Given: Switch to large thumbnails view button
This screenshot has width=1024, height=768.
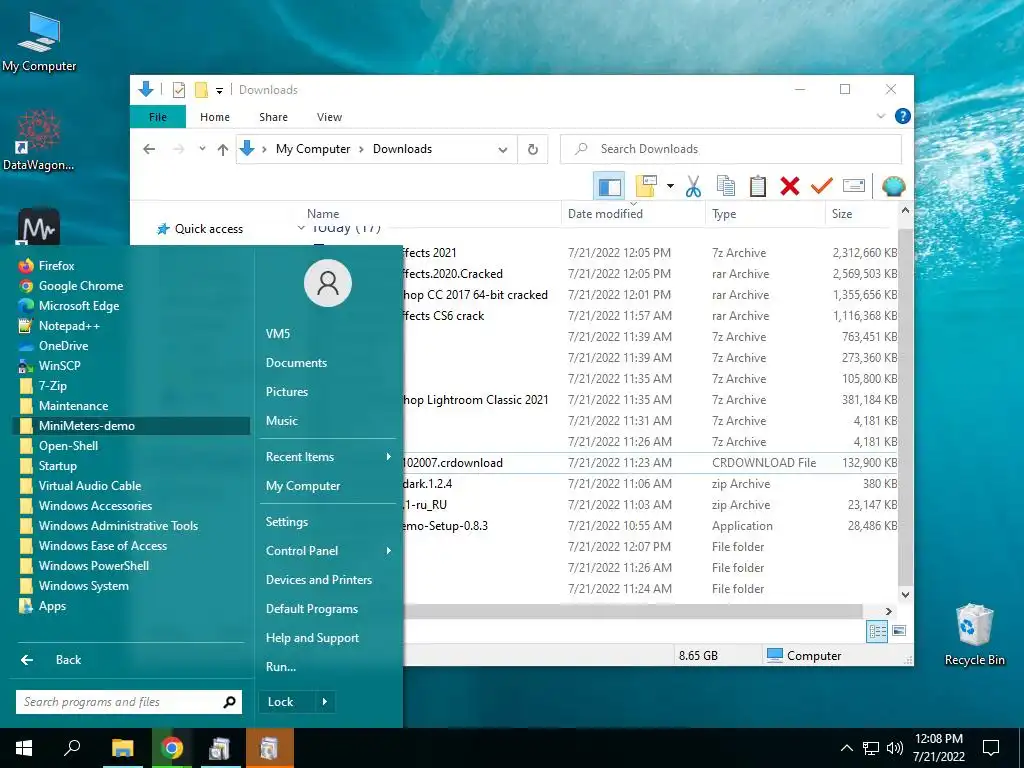Looking at the screenshot, I should coord(899,631).
